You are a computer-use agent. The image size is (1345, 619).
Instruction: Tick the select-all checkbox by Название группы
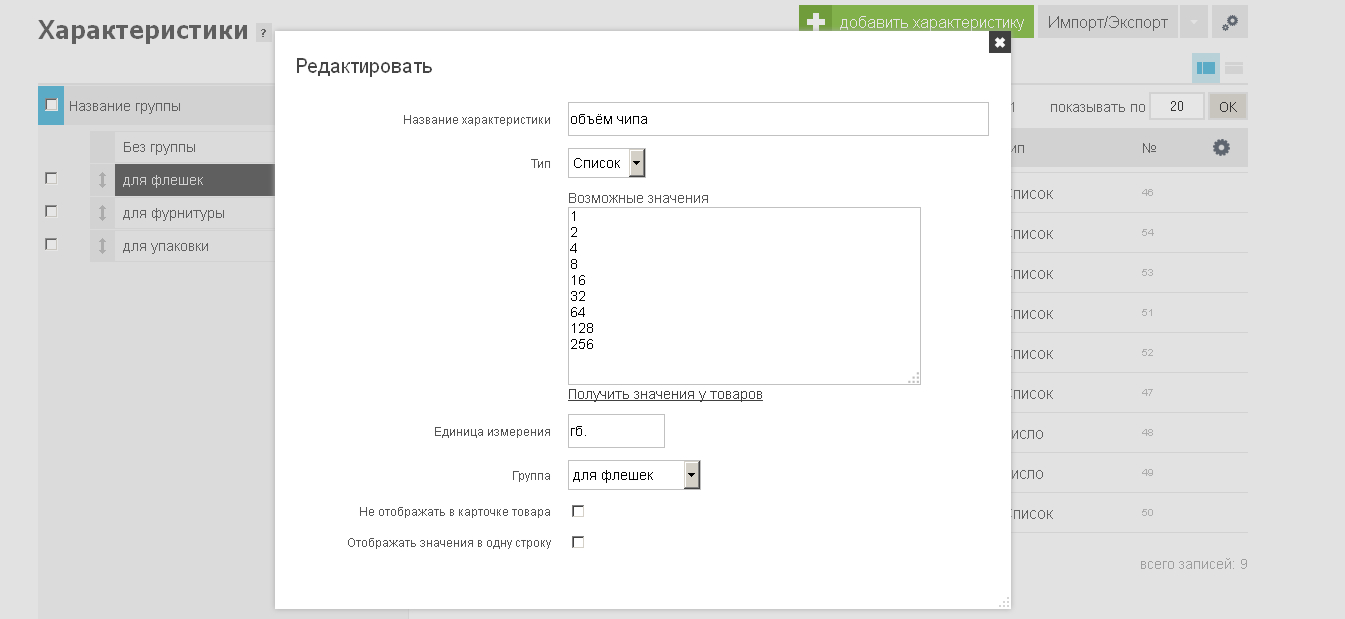point(52,105)
